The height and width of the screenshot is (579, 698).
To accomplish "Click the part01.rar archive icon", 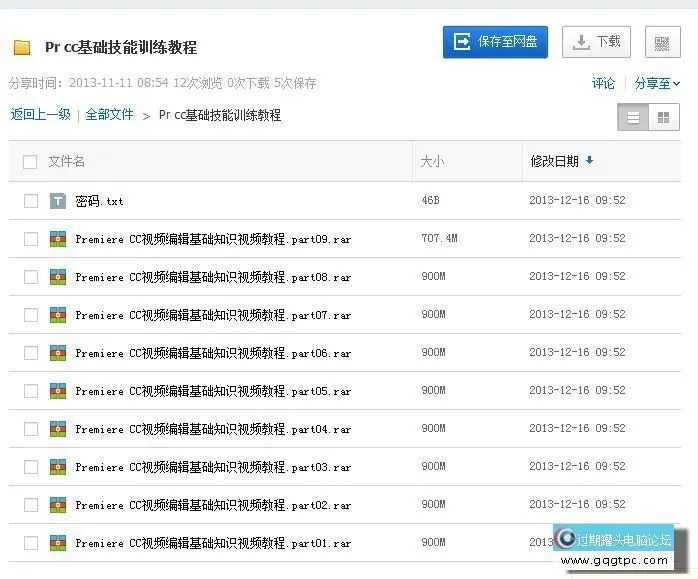I will (58, 543).
